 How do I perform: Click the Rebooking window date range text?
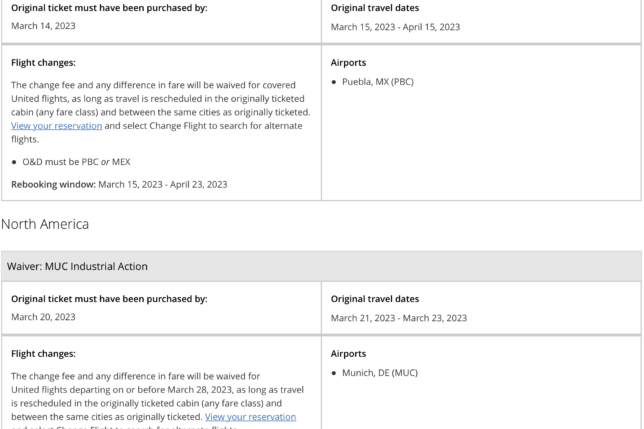tap(162, 184)
